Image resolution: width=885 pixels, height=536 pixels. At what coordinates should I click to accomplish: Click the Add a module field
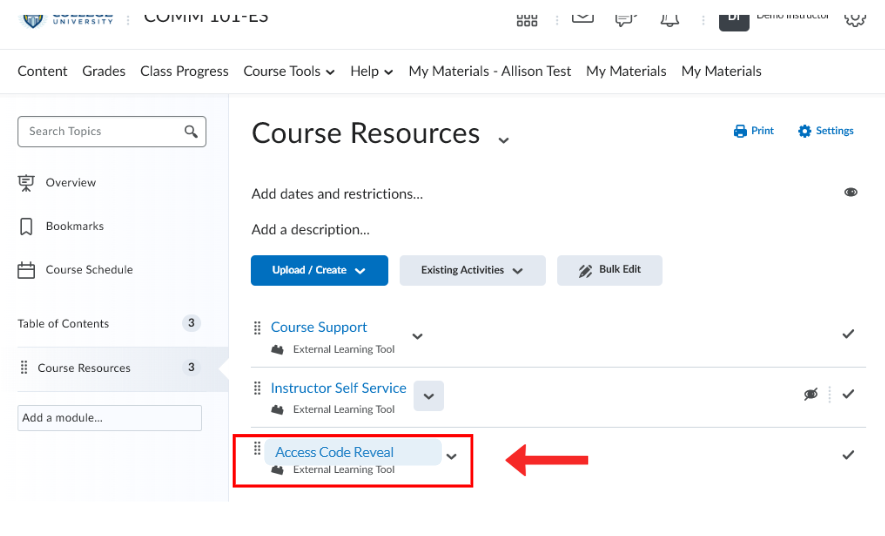[109, 418]
